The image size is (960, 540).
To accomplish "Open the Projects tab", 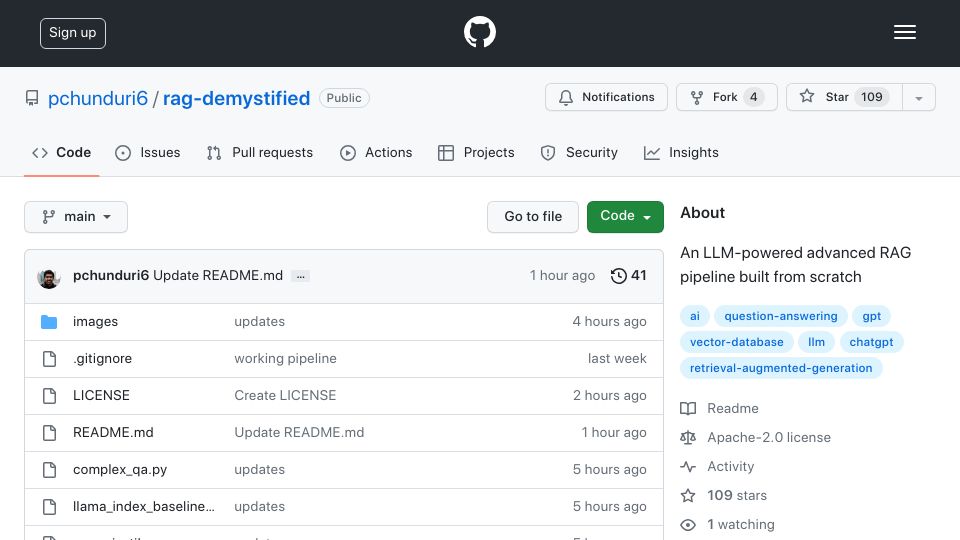I will pos(476,152).
